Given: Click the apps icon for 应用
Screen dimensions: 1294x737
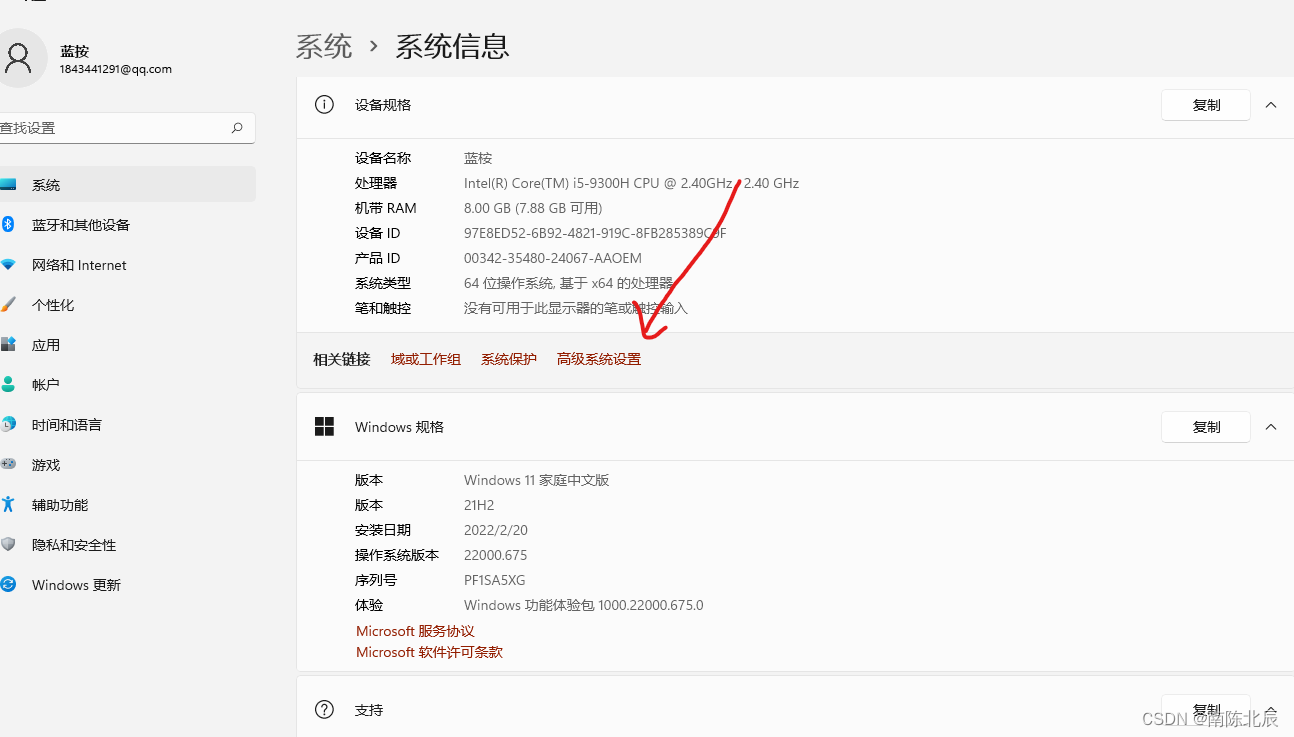Looking at the screenshot, I should 8,345.
